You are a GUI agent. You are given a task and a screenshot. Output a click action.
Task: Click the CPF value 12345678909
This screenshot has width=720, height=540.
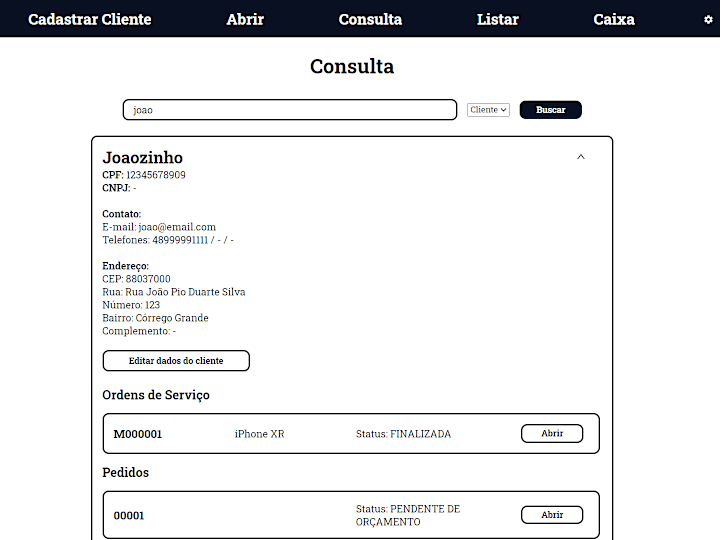click(x=156, y=175)
